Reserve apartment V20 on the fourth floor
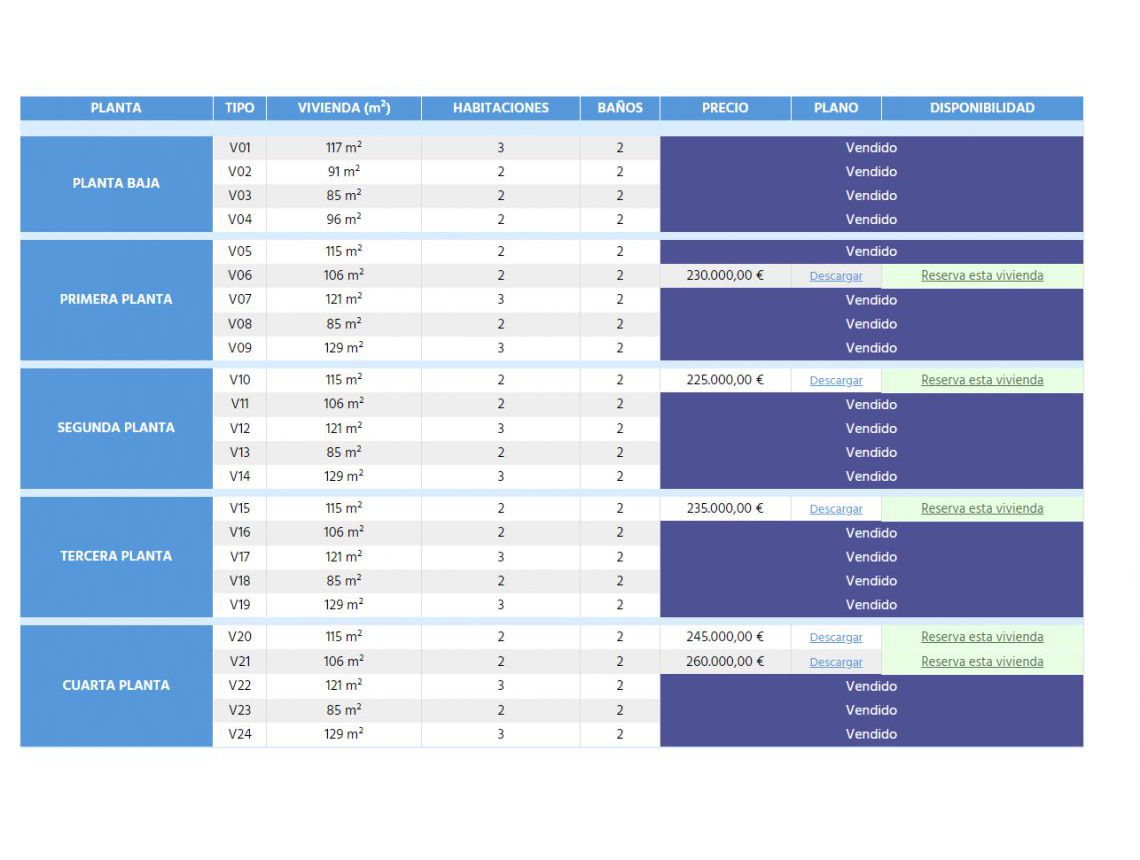Viewport: 1140px width, 860px height. pyautogui.click(x=981, y=637)
